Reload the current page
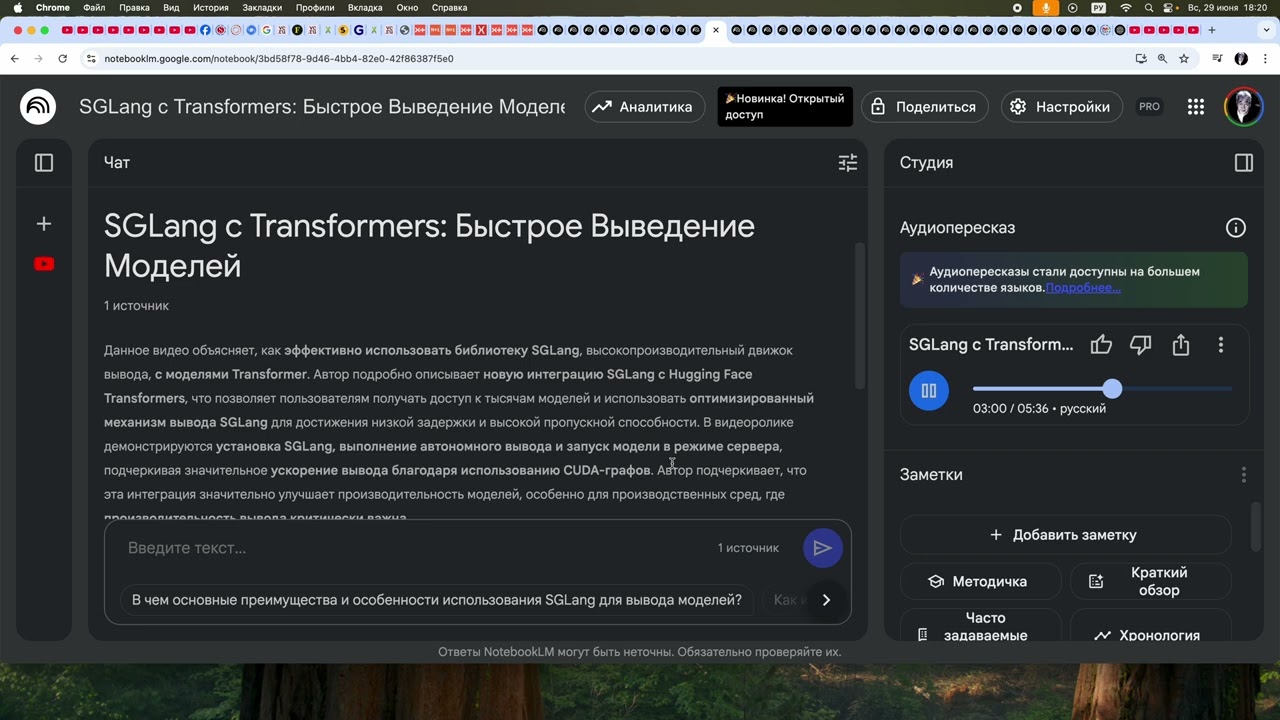 pos(62,59)
